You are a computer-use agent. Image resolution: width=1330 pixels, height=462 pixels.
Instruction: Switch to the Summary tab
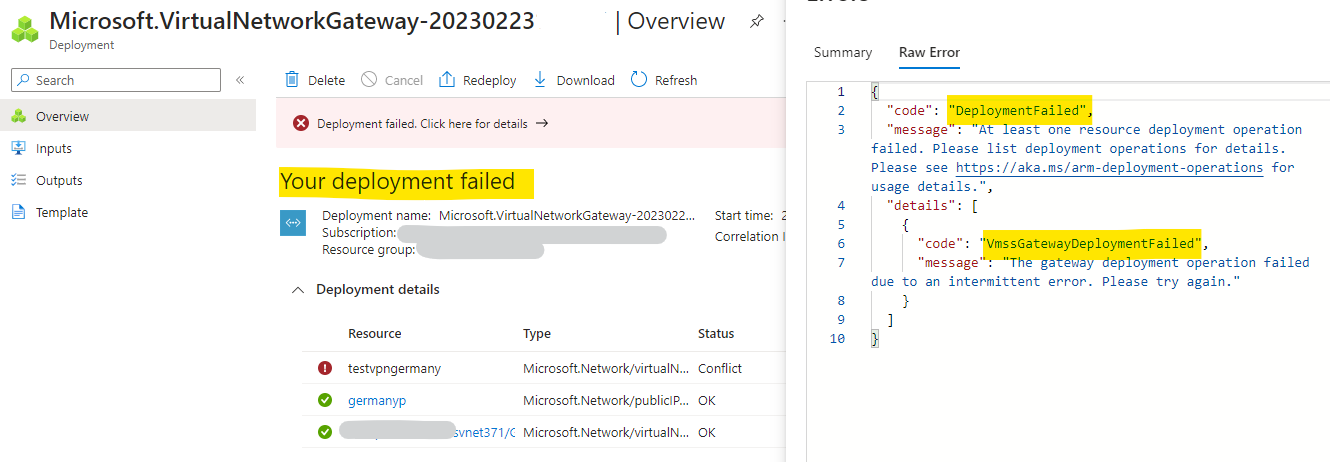point(843,52)
